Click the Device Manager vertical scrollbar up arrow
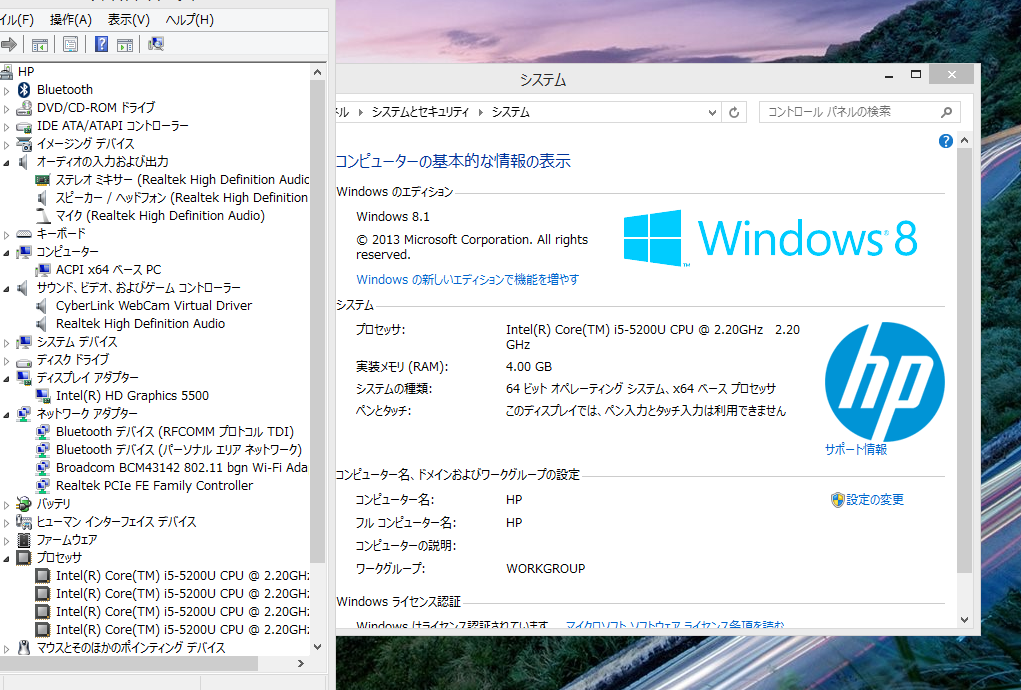This screenshot has width=1021, height=690. (317, 72)
